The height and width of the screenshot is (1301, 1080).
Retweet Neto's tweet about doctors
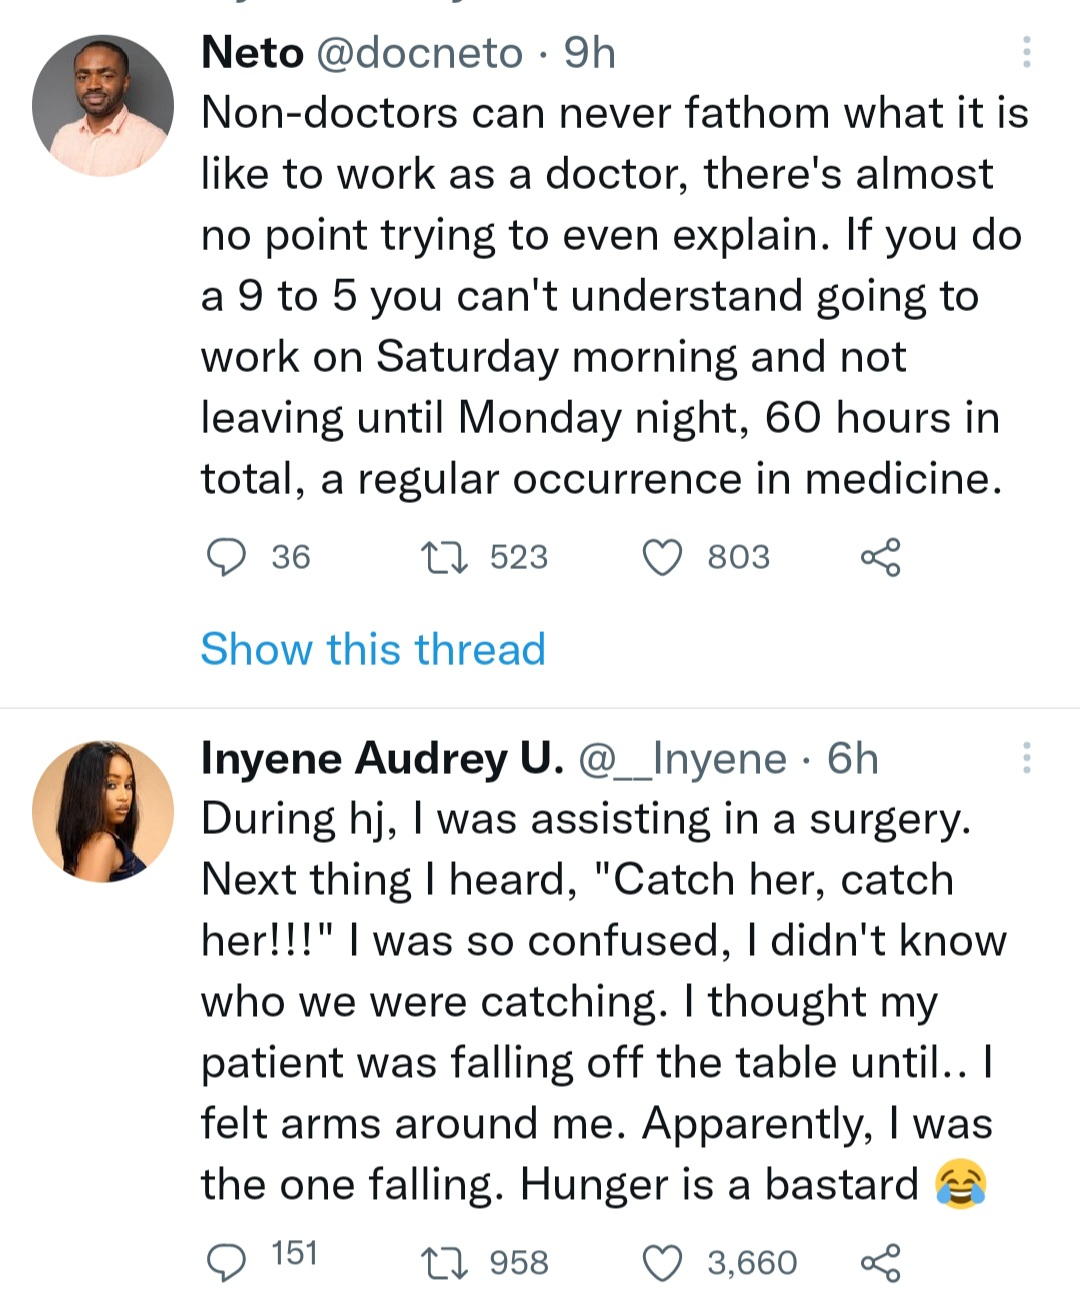coord(444,557)
